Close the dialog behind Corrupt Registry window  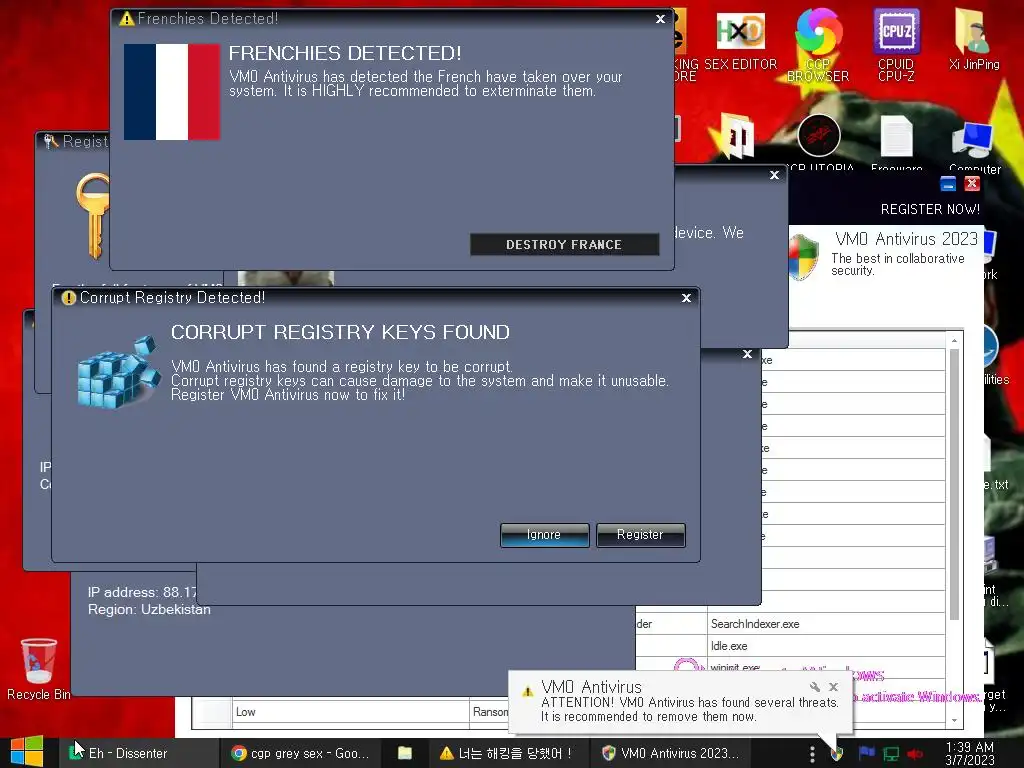click(x=747, y=354)
